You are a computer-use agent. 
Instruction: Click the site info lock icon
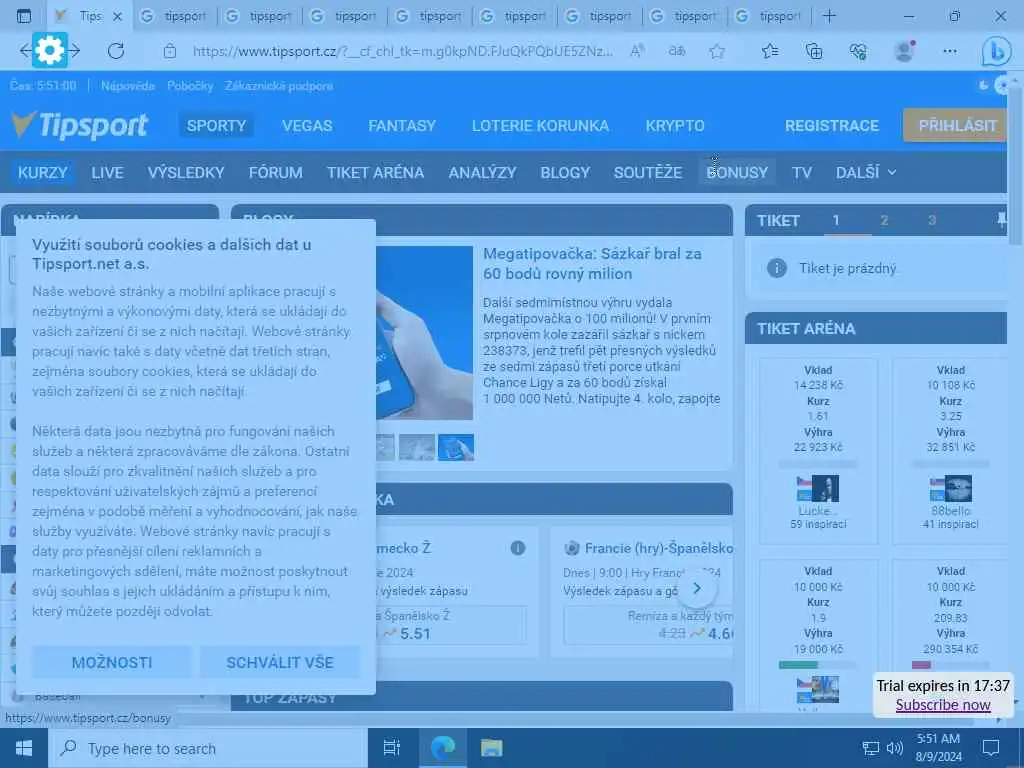point(170,51)
